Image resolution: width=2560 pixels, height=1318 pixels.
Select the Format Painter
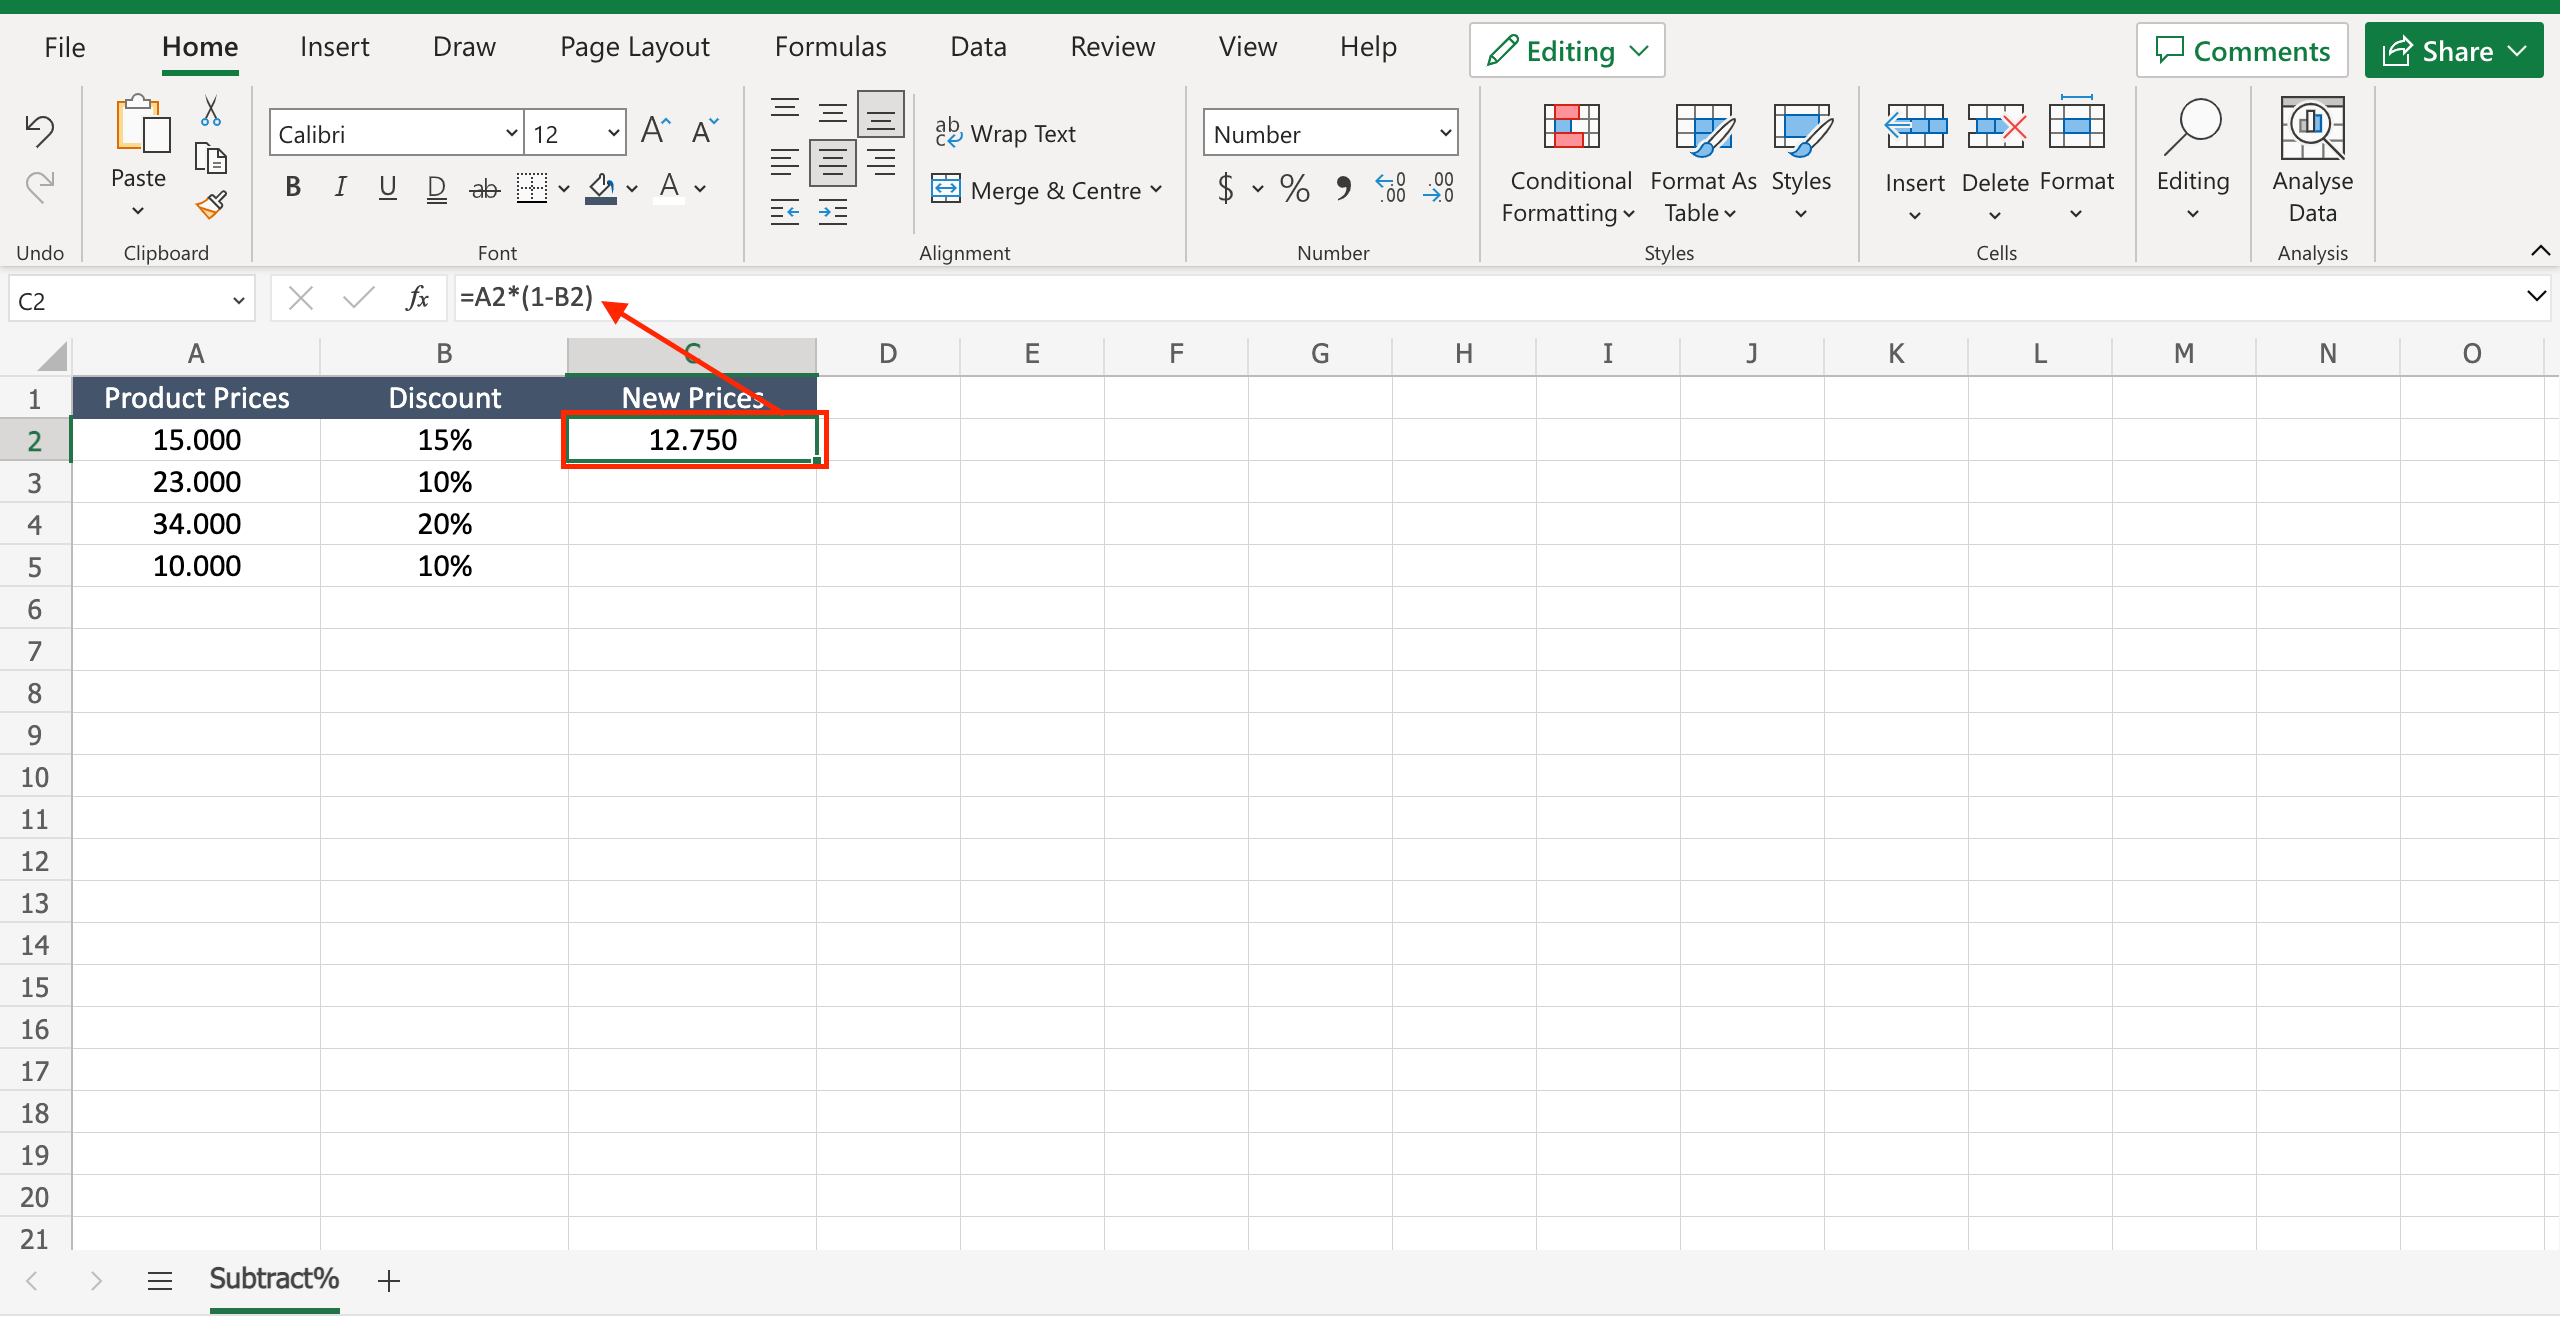click(x=211, y=205)
